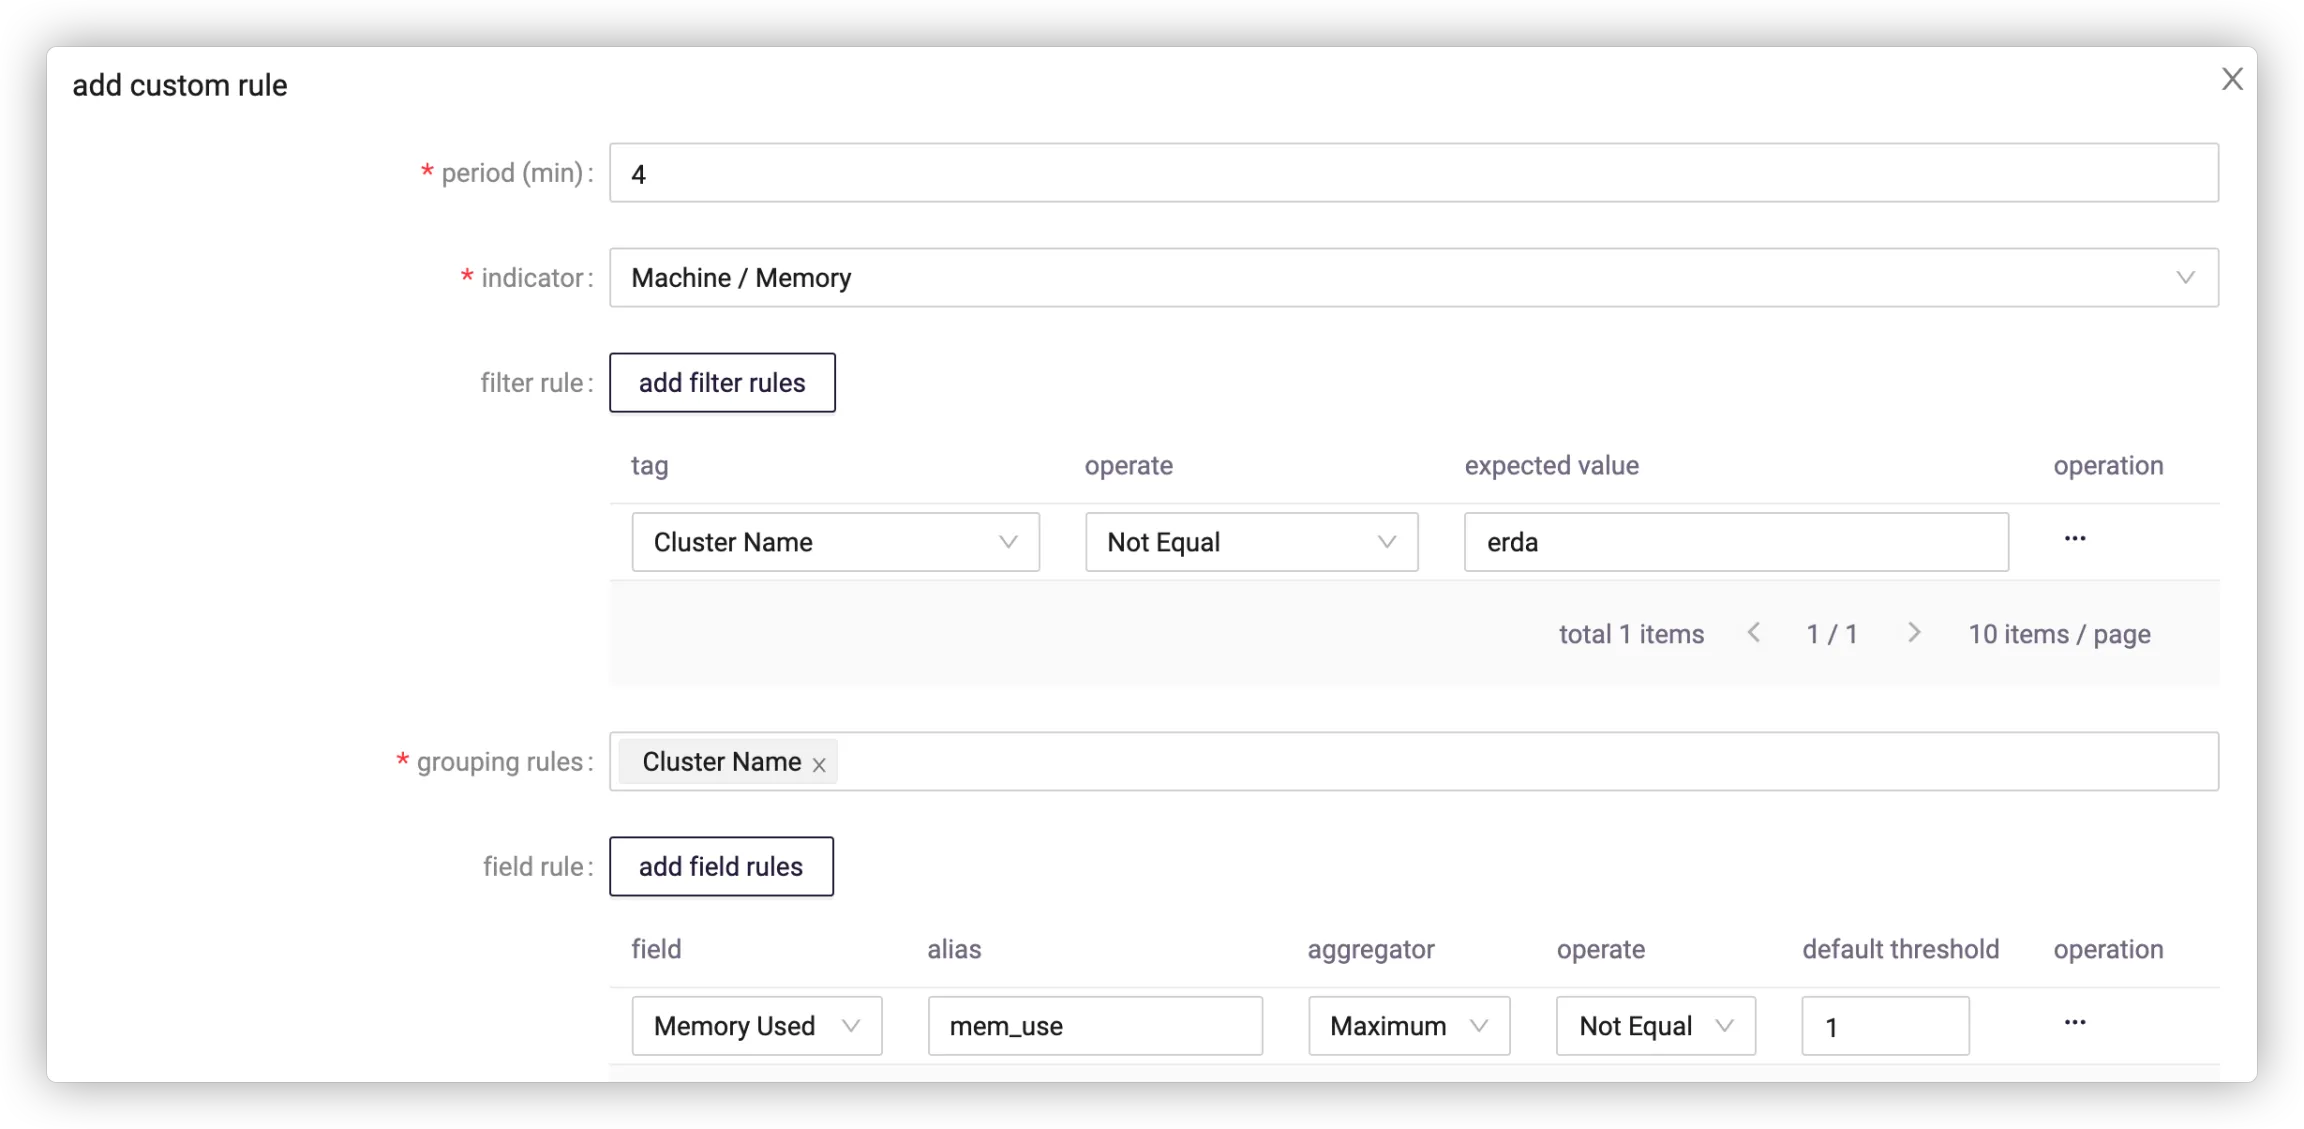Image resolution: width=2304 pixels, height=1129 pixels.
Task: Open the Memory Used field dropdown
Action: tap(756, 1026)
